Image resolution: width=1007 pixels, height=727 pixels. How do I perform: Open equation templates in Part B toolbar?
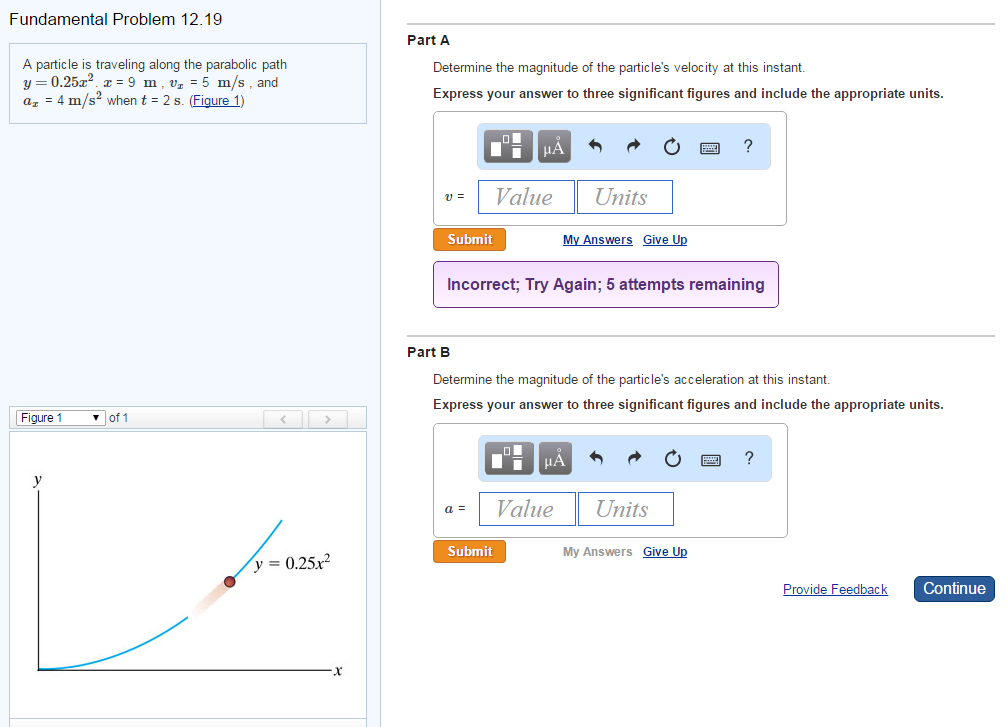coord(507,458)
